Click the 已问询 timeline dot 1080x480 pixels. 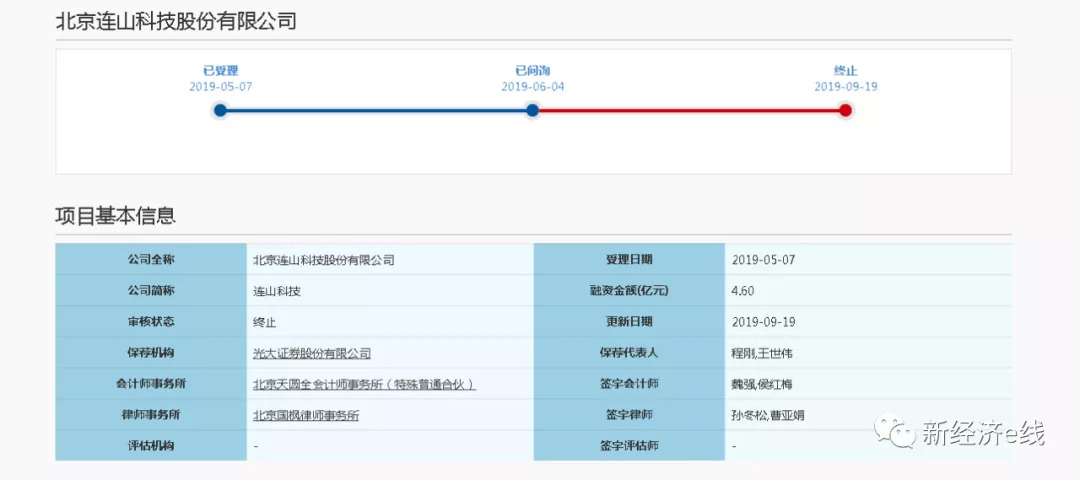[532, 110]
